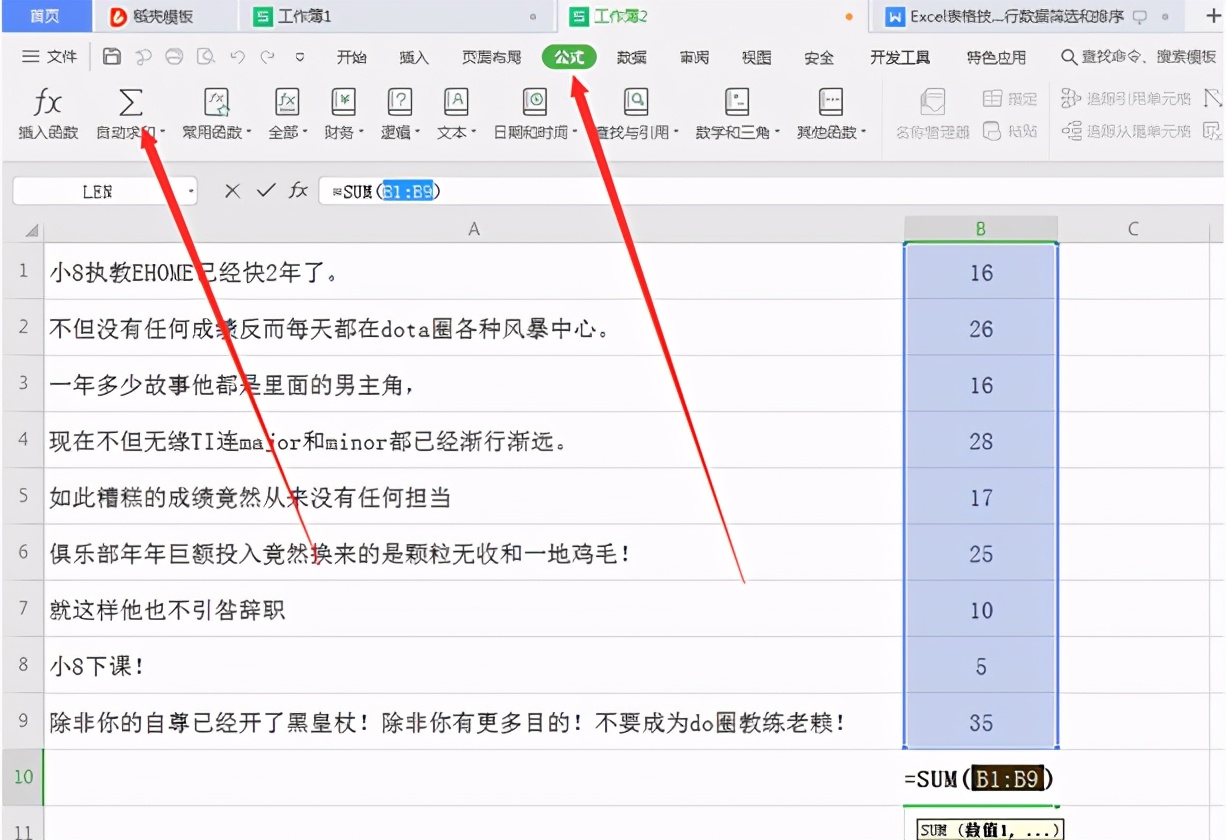This screenshot has height=840, width=1226.
Task: Switch to the 开始 ribbon tab
Action: tap(352, 57)
